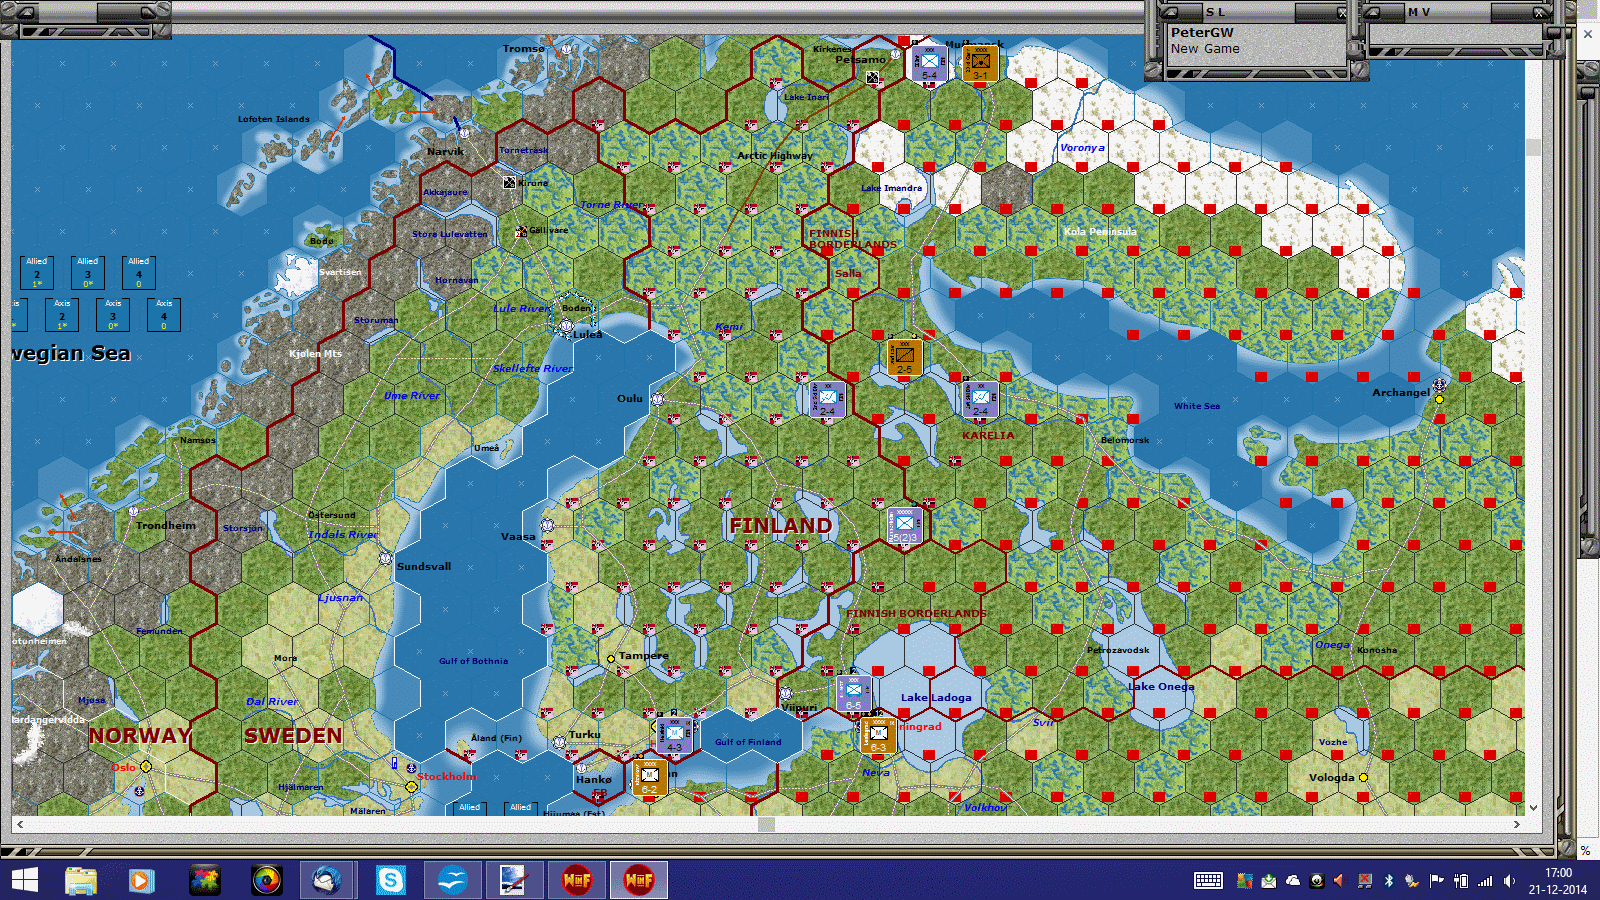Viewport: 1600px width, 900px height.
Task: Click the Narvik port symbol
Action: coord(463,131)
